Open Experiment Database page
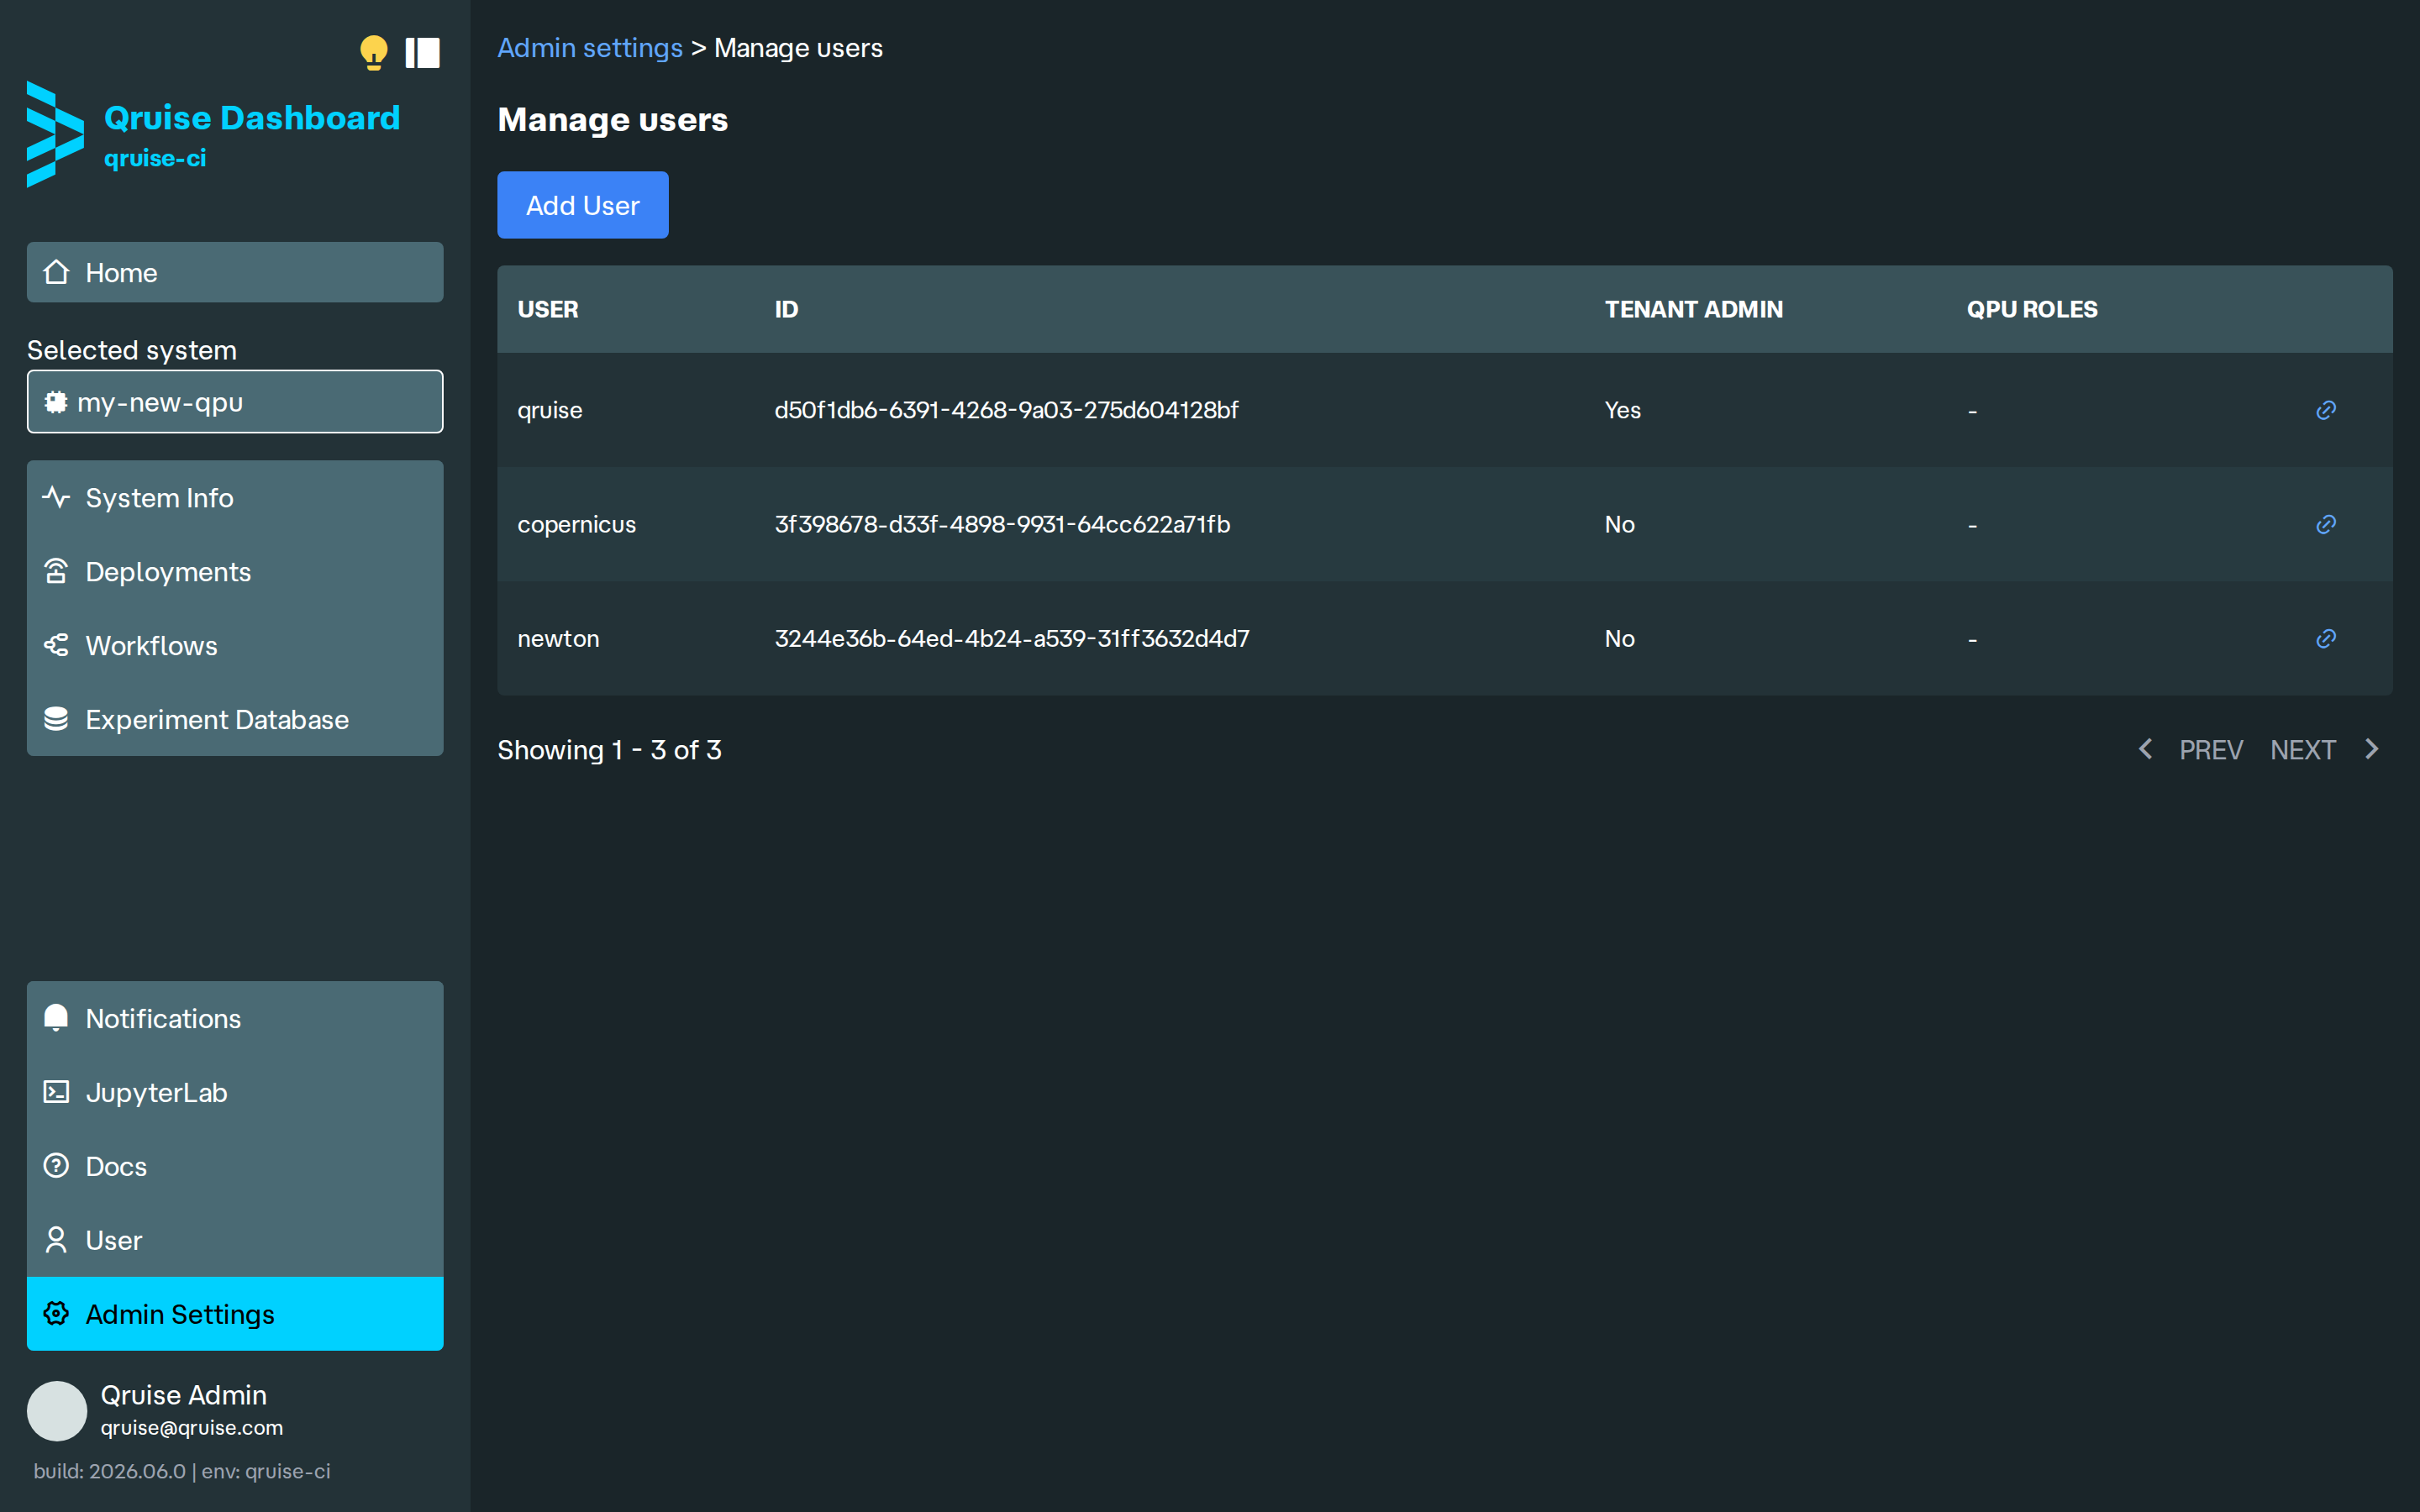The width and height of the screenshot is (2420, 1512). pyautogui.click(x=235, y=719)
